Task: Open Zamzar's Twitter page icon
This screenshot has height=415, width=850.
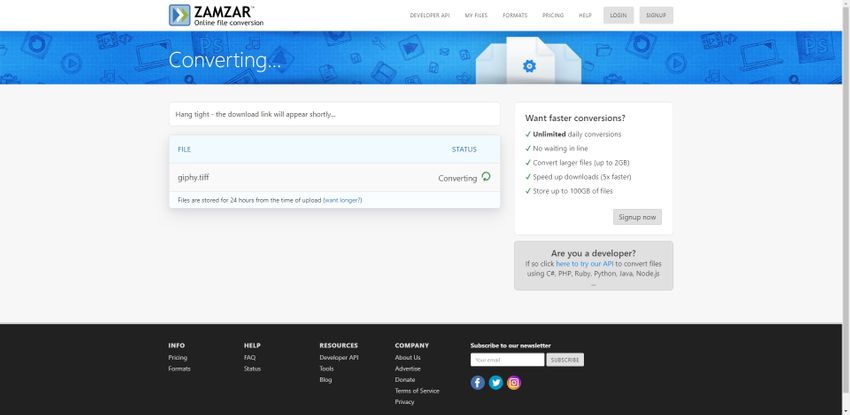Action: [x=496, y=382]
